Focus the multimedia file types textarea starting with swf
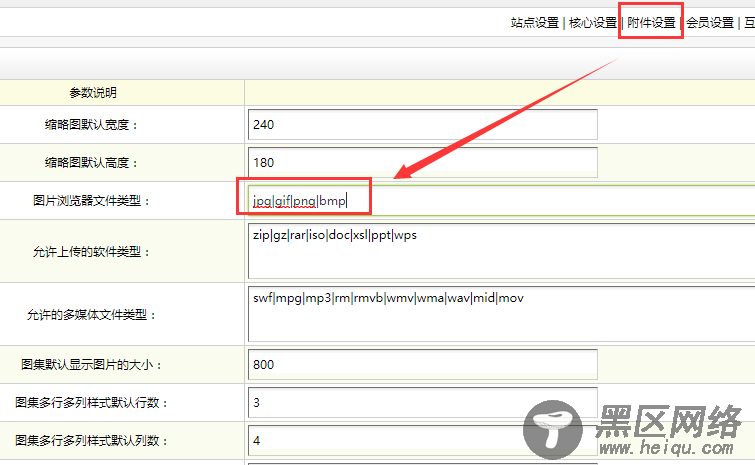 [500, 314]
